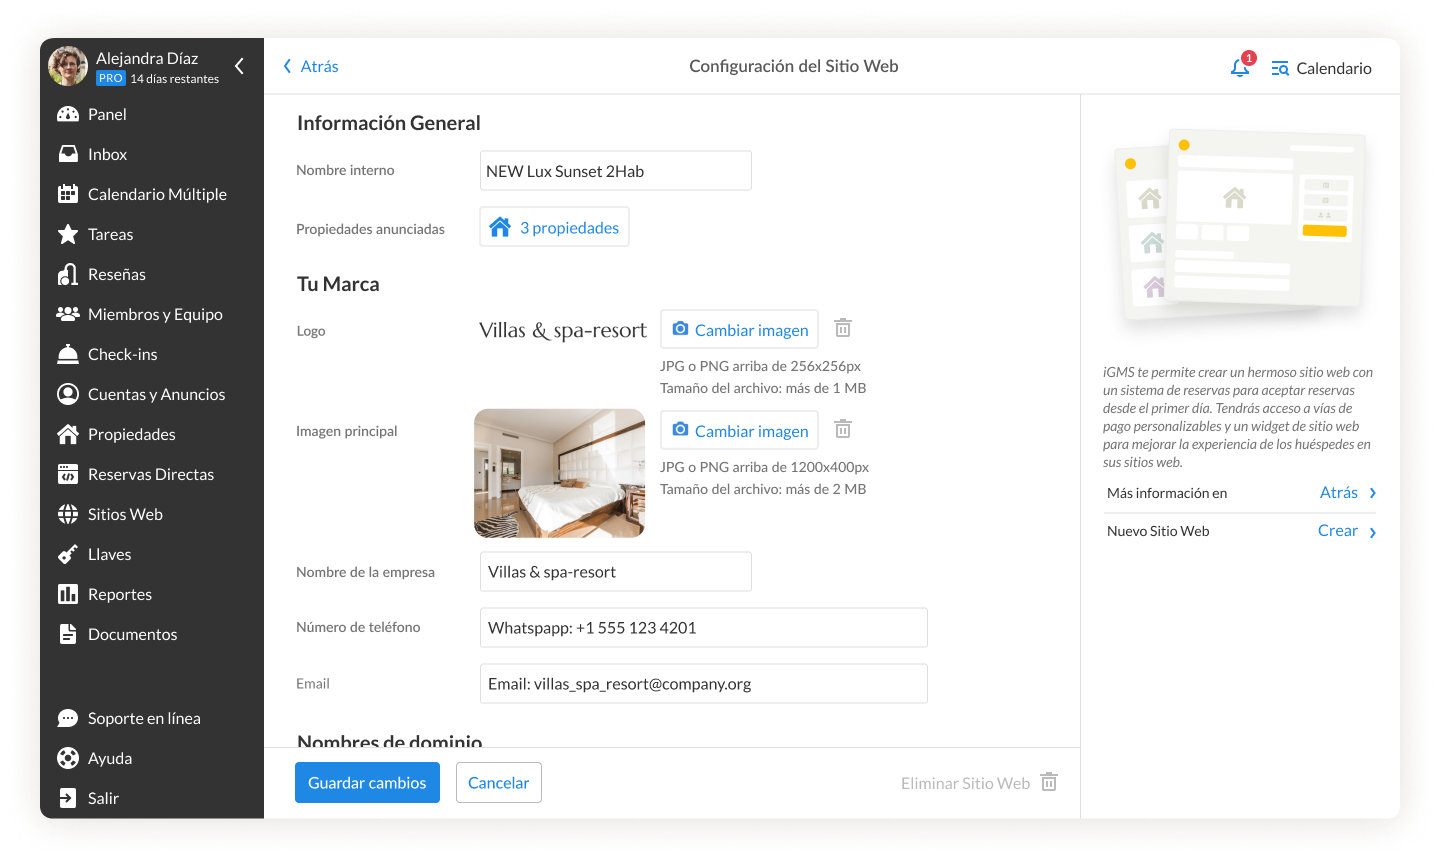This screenshot has width=1441, height=861.
Task: Click the Reportes chart icon
Action: click(x=68, y=594)
